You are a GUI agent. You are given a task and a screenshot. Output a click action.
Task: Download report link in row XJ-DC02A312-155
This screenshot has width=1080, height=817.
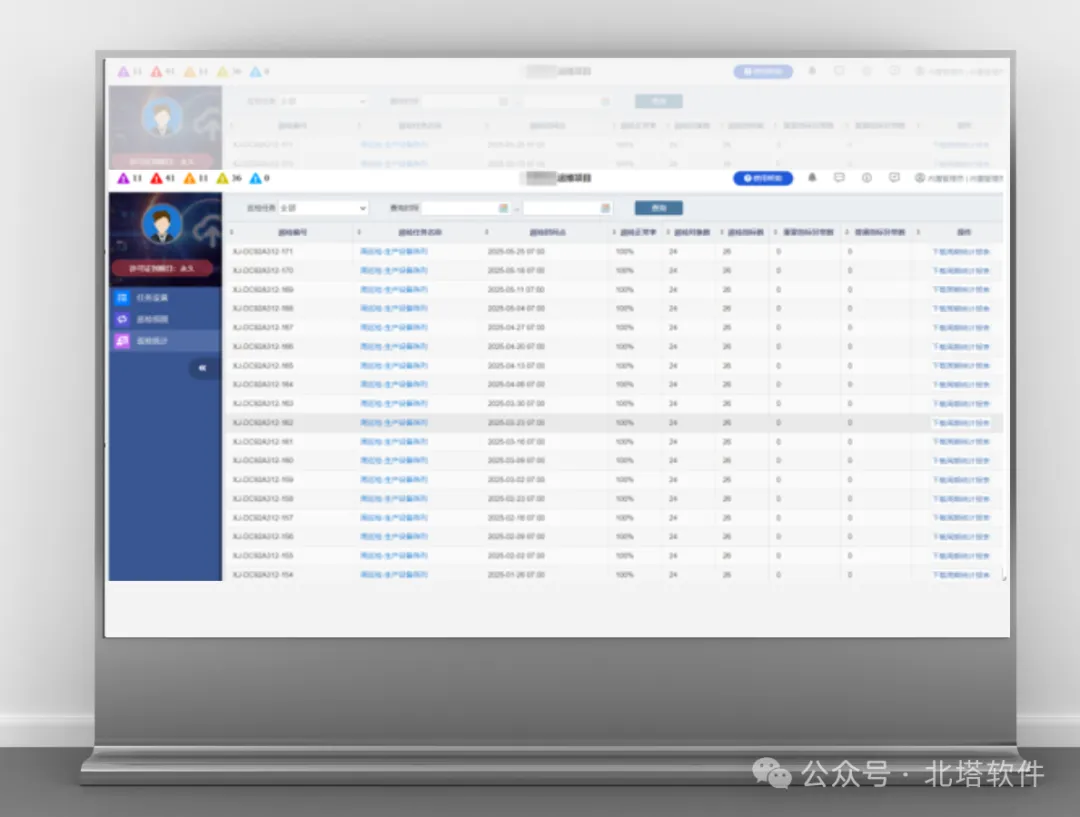tap(961, 555)
